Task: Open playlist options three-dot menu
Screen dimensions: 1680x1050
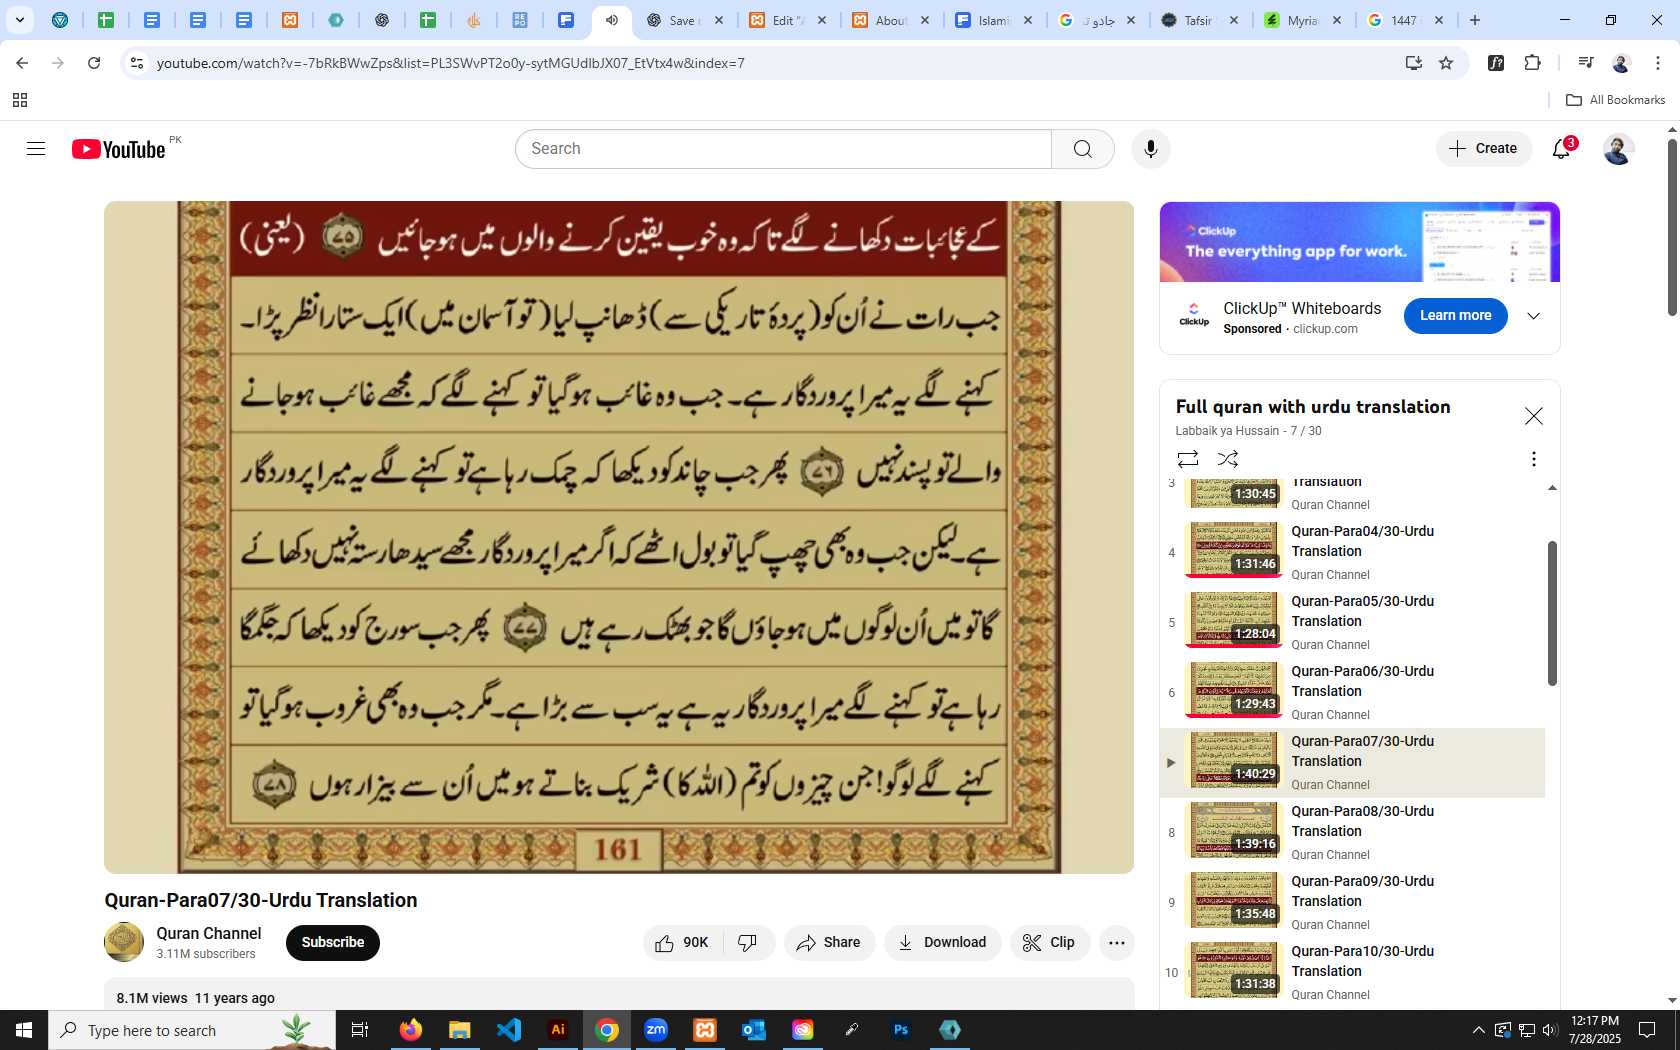Action: click(x=1533, y=459)
